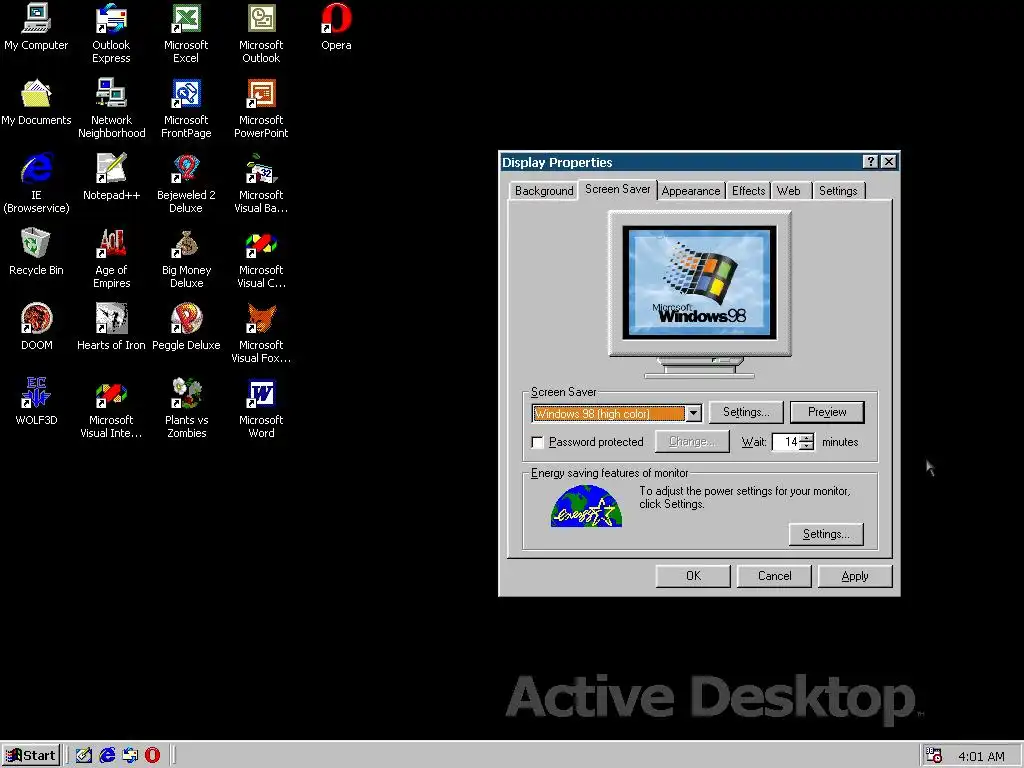Select the Microsoft Visual C++ shortcut
The image size is (1024, 768).
(261, 258)
